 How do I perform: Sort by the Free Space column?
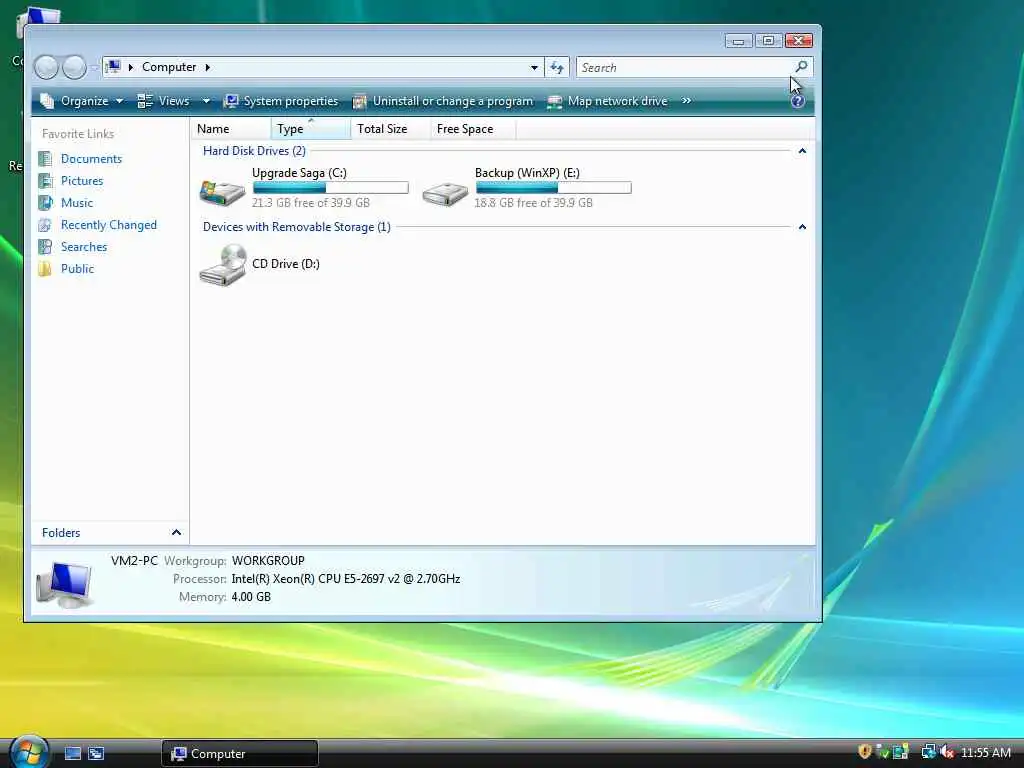pos(473,129)
